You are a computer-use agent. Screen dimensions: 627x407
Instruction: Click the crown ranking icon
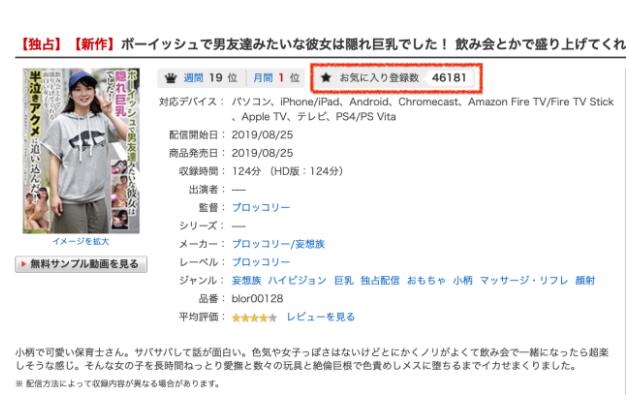tap(171, 78)
